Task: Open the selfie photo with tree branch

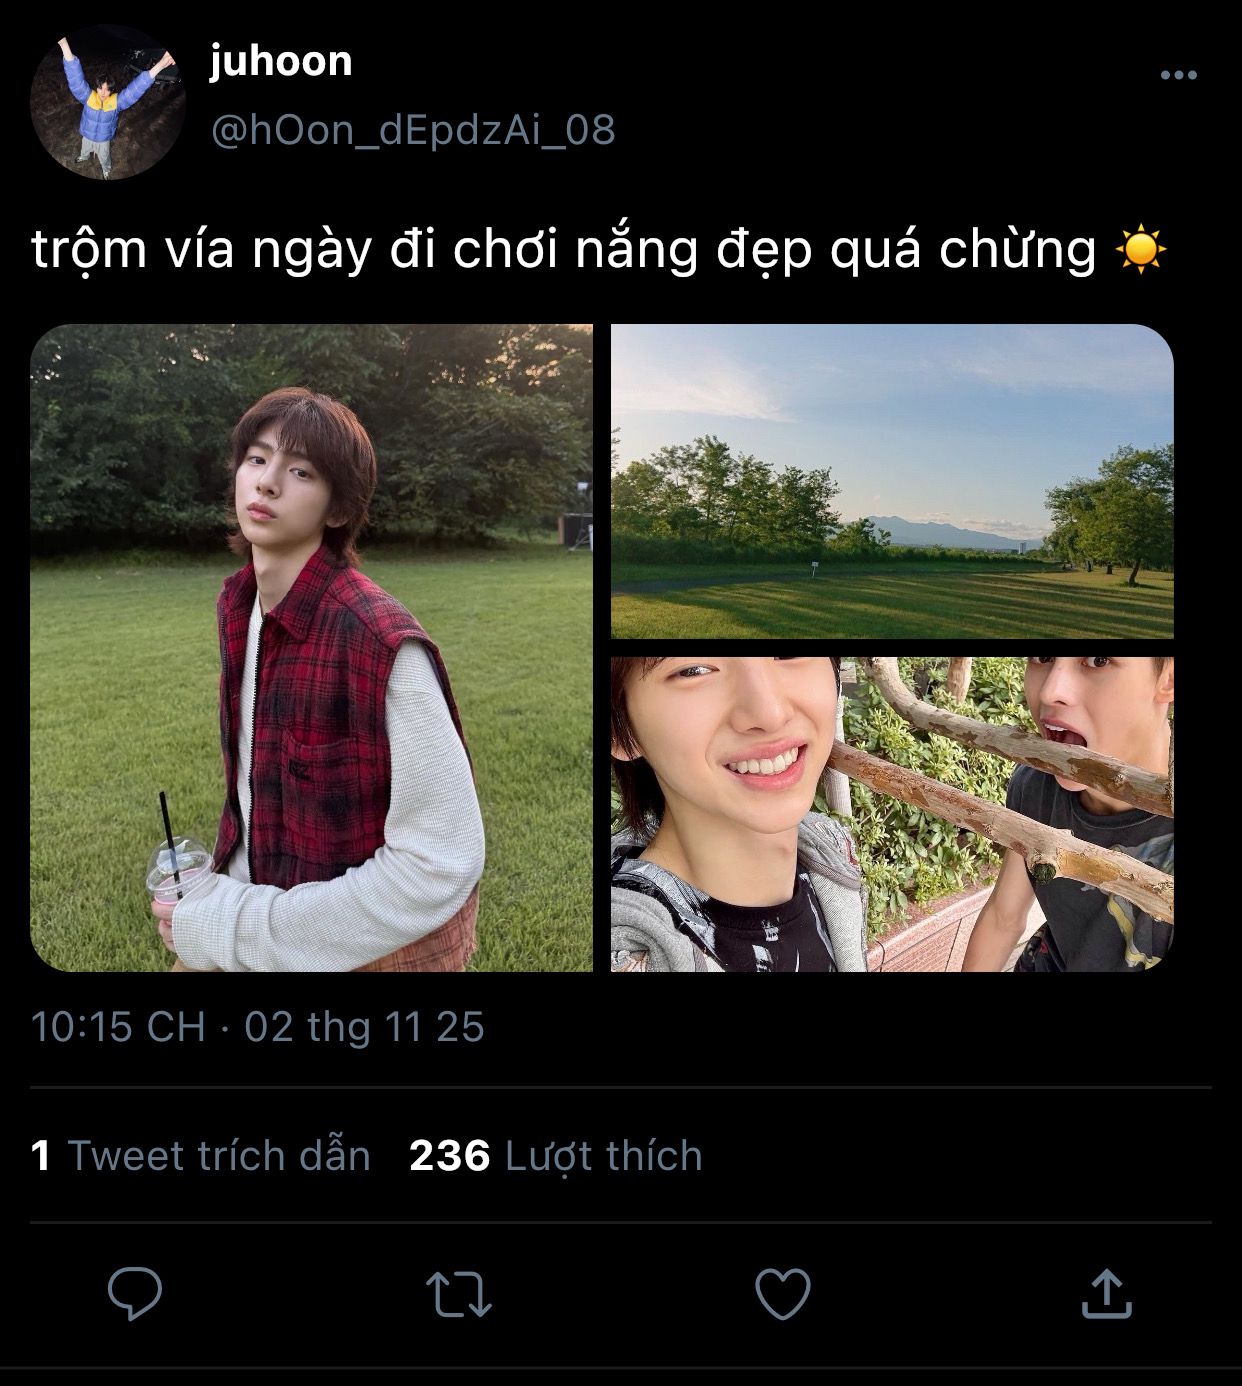Action: [x=892, y=814]
